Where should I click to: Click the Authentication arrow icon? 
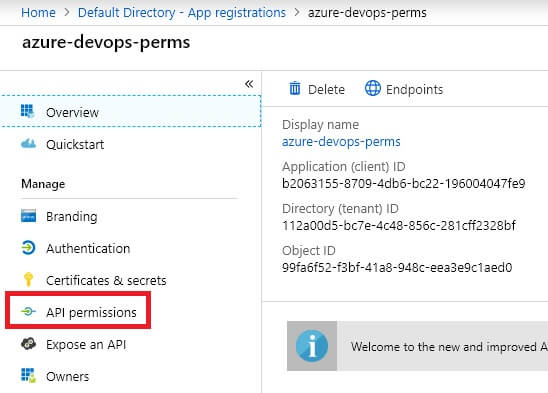28,248
